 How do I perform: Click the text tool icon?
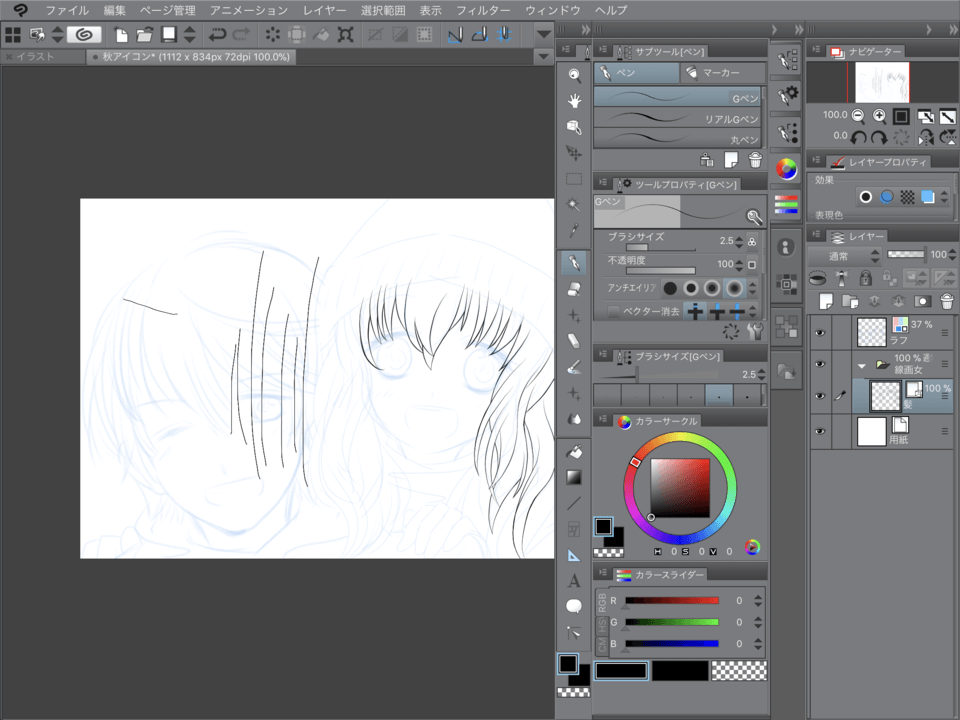[574, 580]
